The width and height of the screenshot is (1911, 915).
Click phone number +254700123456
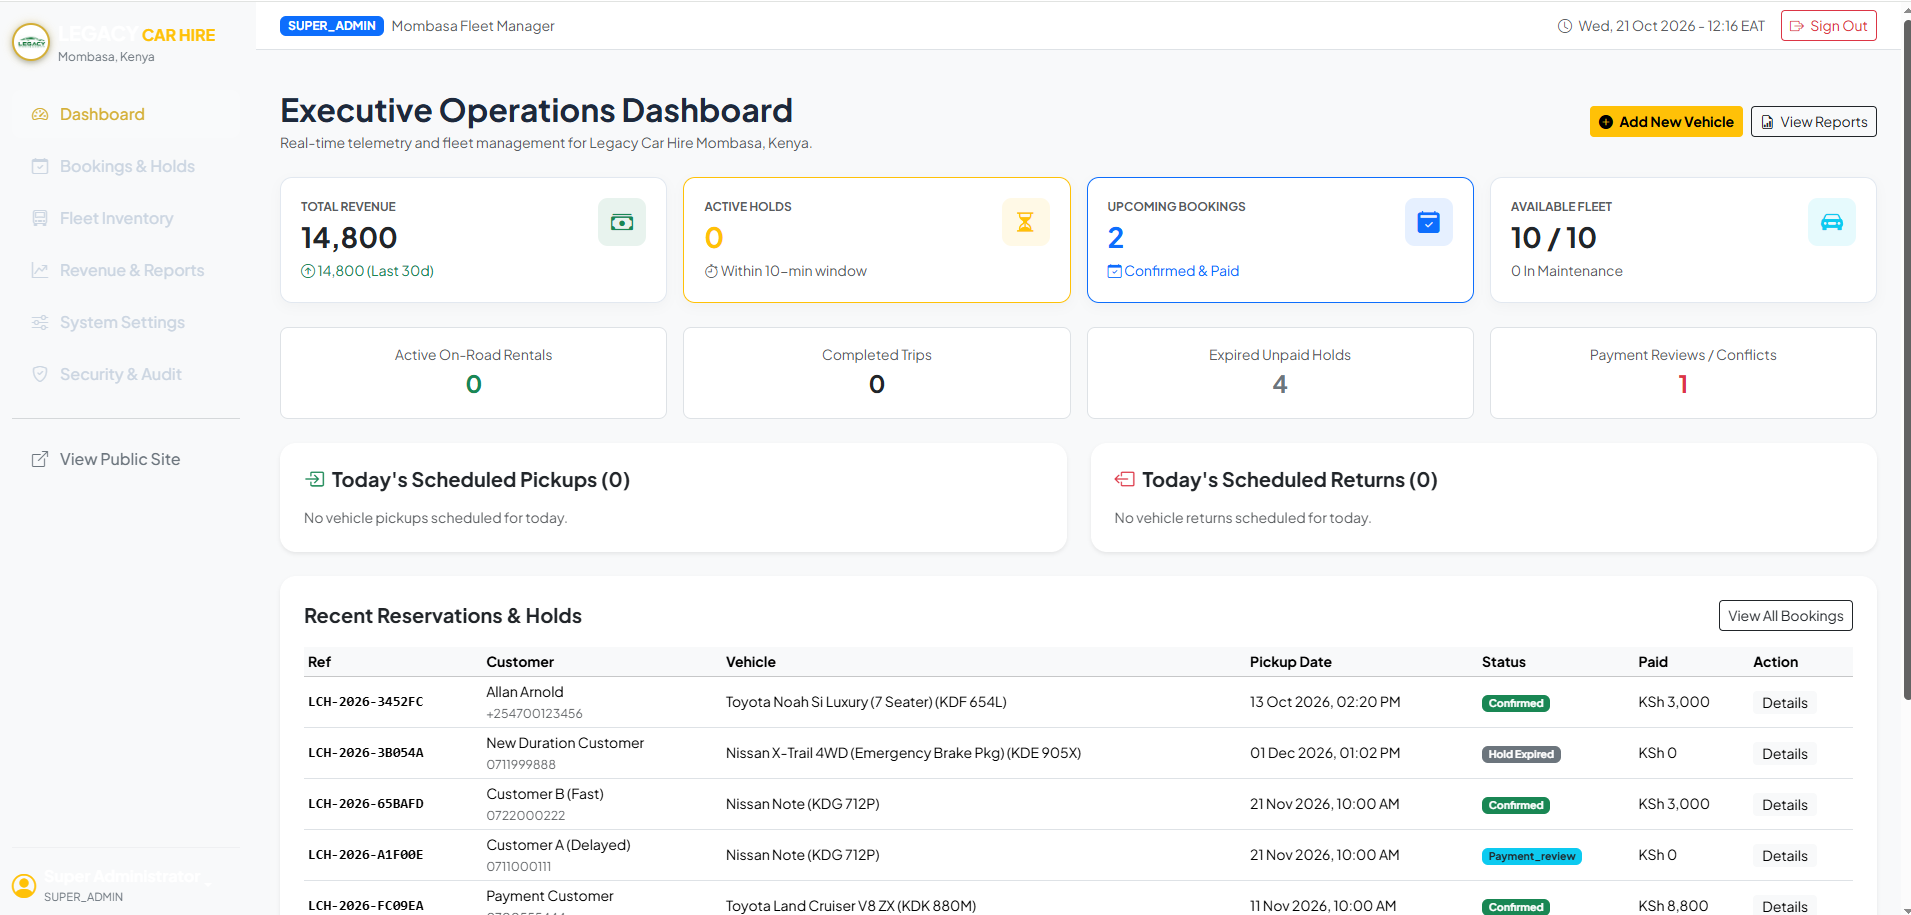pos(534,714)
